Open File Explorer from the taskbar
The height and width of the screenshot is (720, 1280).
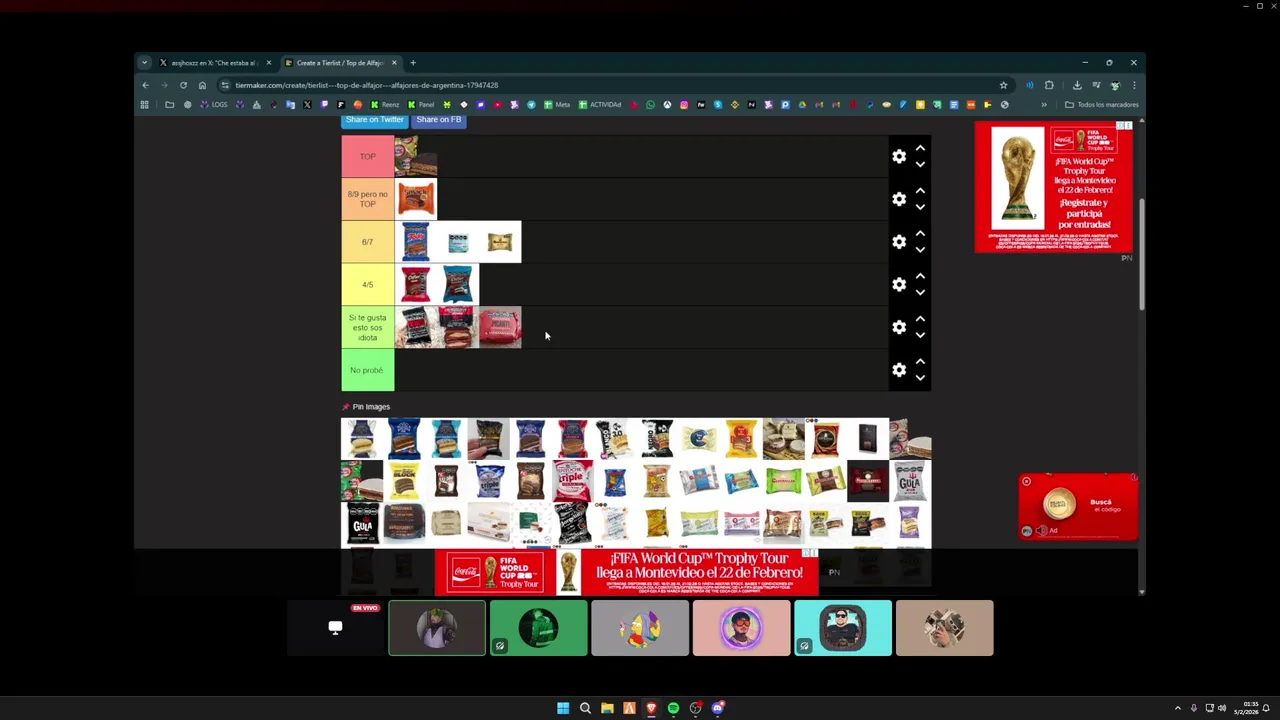coord(607,708)
